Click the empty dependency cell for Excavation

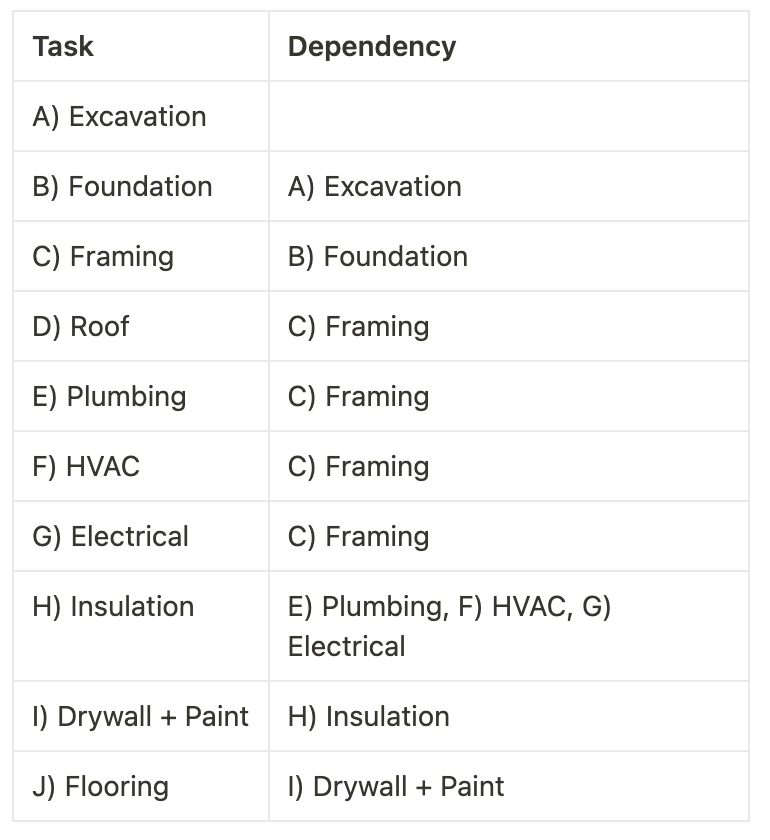tap(509, 116)
